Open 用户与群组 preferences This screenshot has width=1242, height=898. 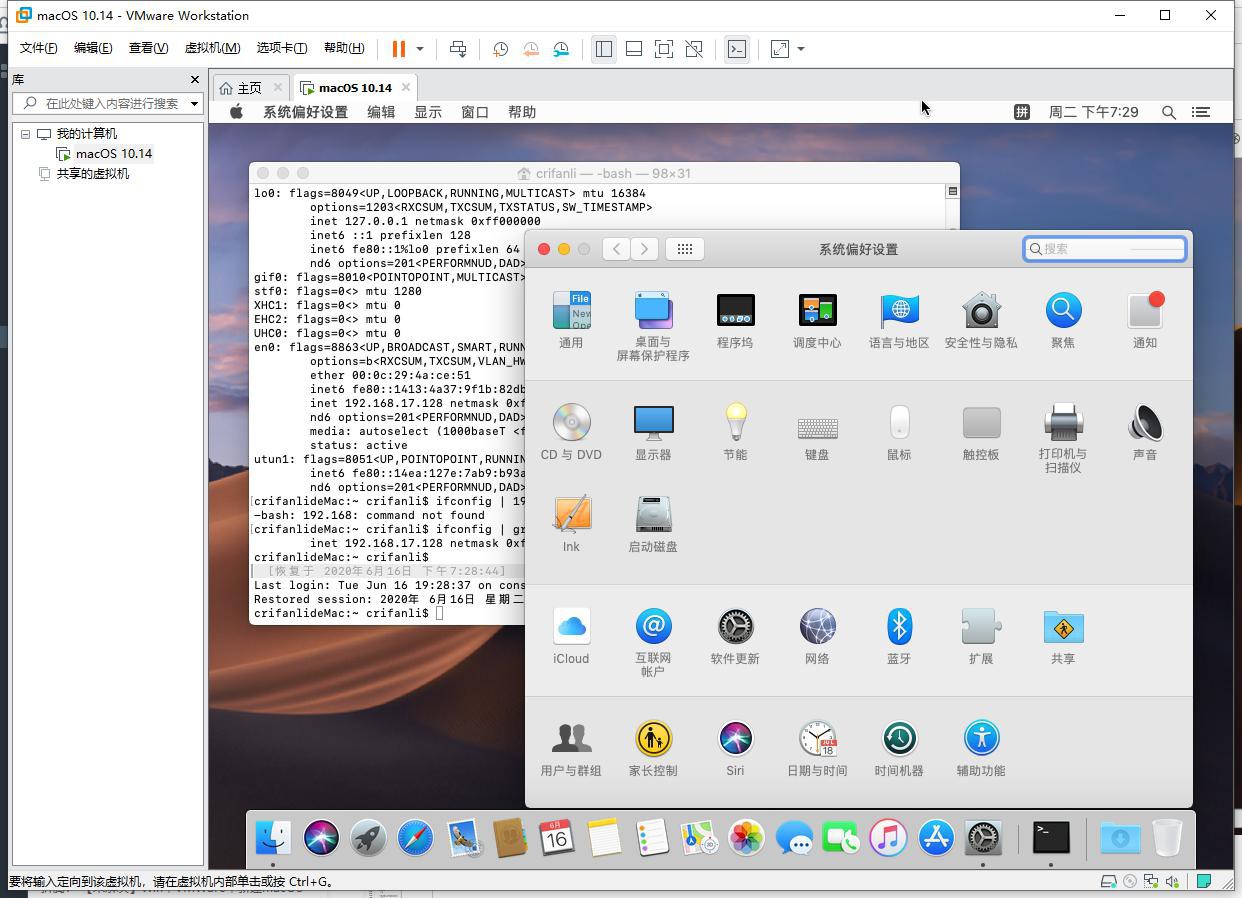571,748
